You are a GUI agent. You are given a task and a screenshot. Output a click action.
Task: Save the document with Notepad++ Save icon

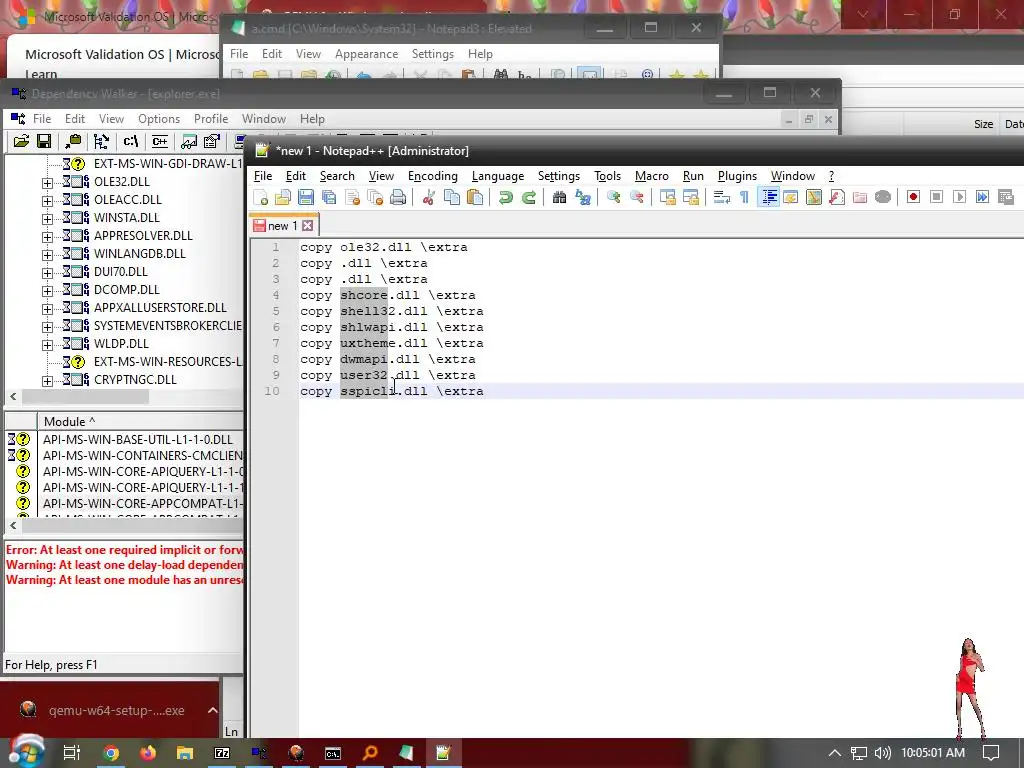click(306, 197)
